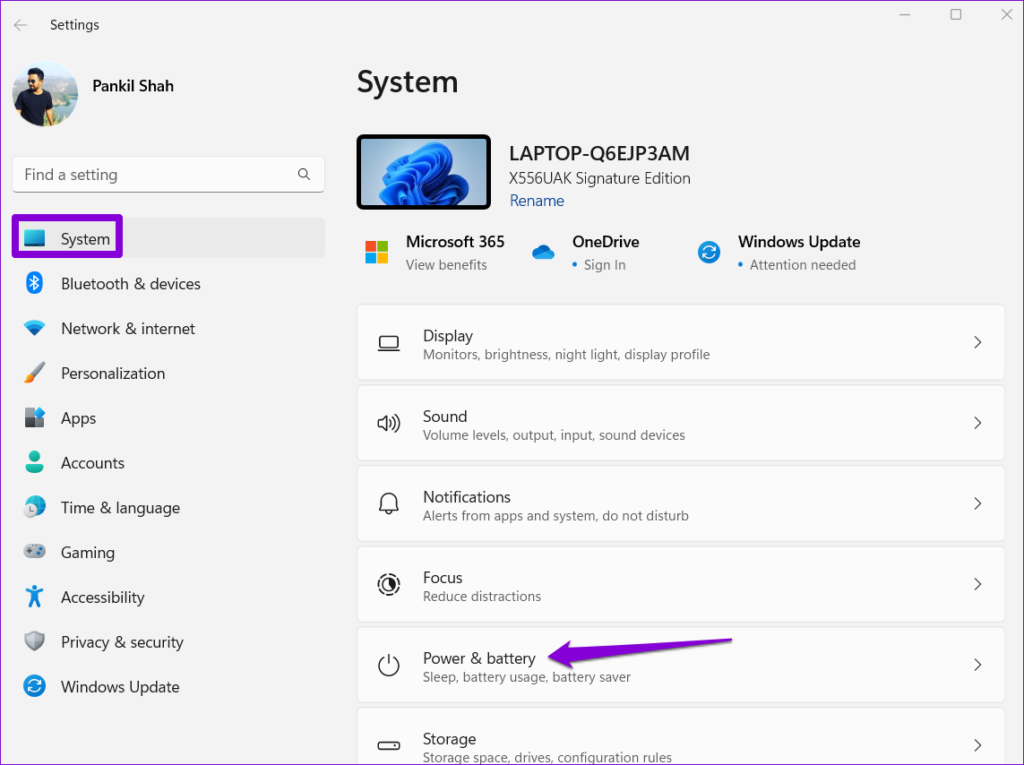Select the Gaming controller icon
This screenshot has width=1024, height=765.
point(32,552)
